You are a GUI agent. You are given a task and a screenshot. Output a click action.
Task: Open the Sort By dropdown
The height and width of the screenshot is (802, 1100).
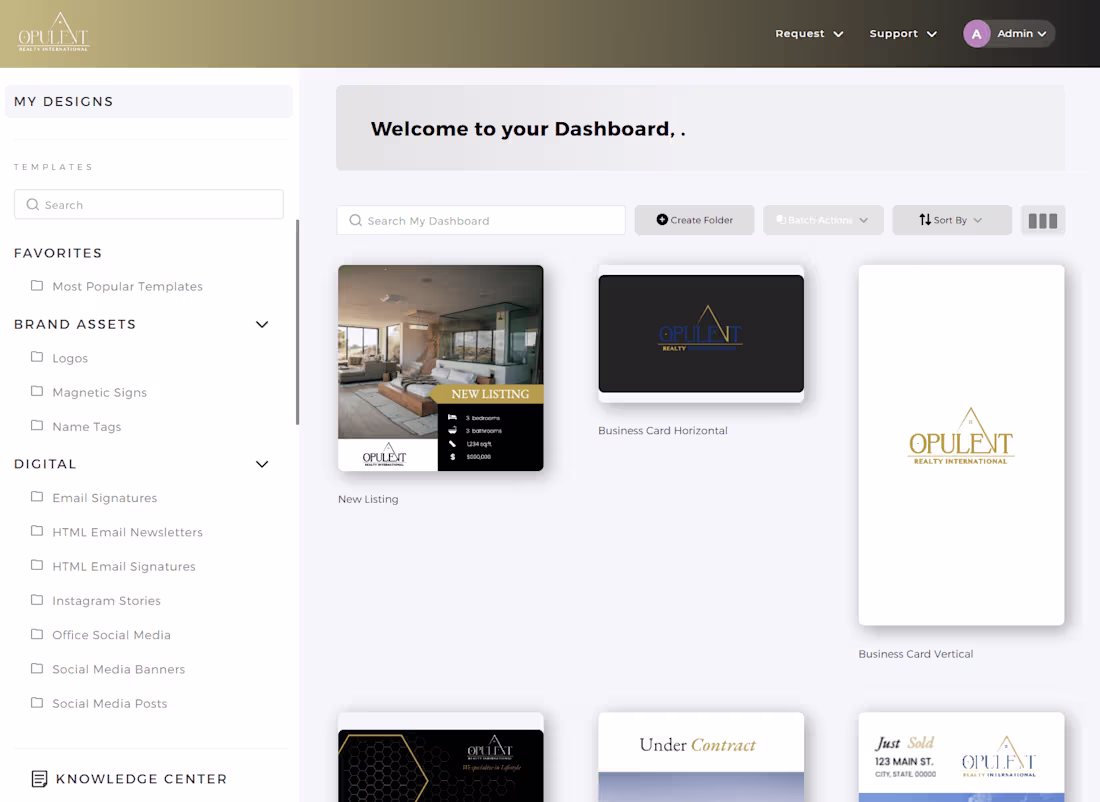coord(951,220)
